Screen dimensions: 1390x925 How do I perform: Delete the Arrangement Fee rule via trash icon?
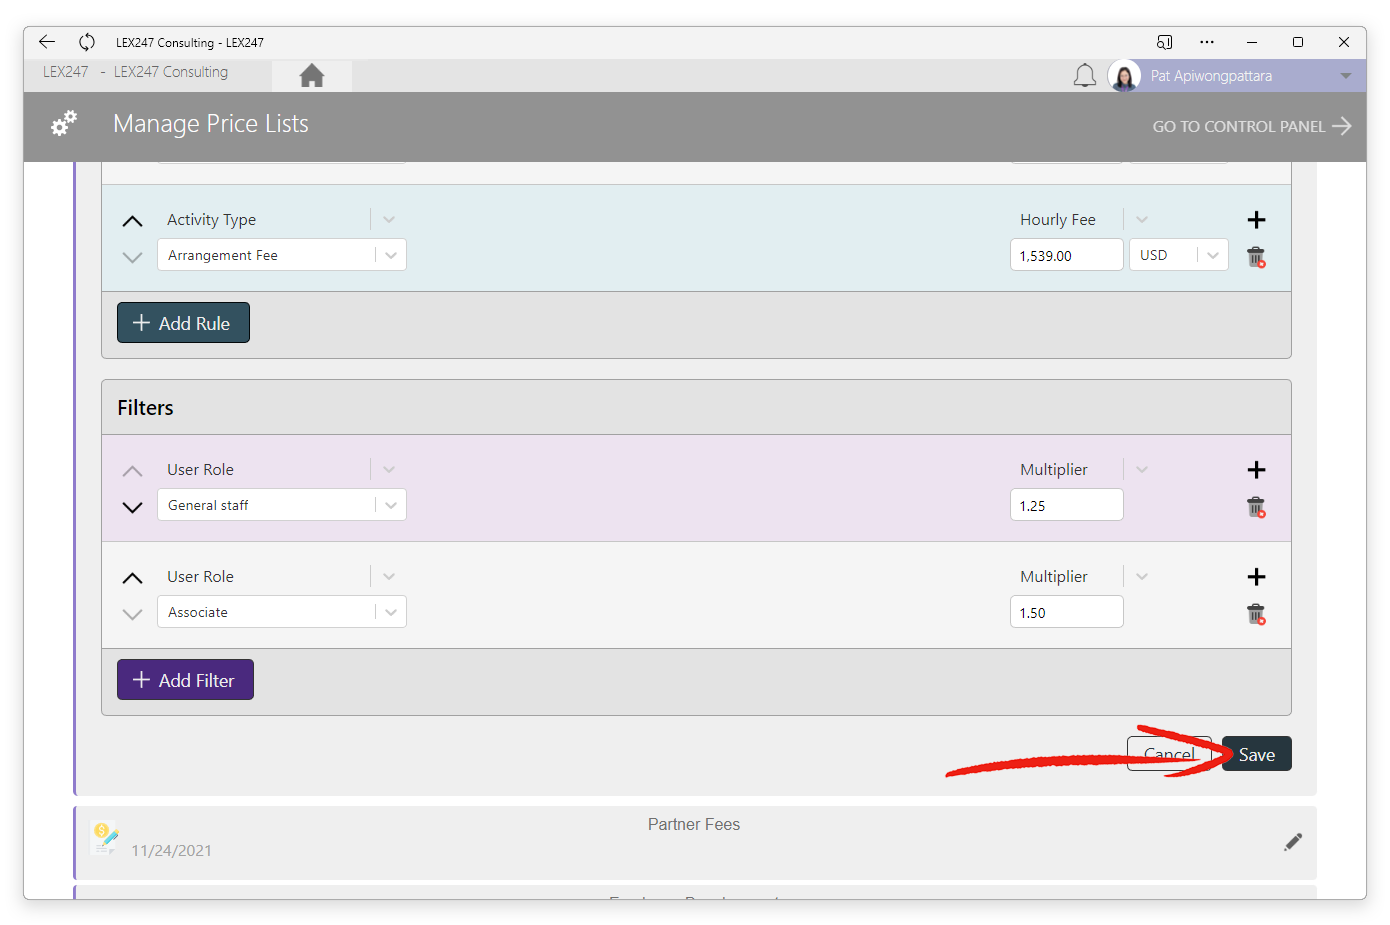point(1256,257)
